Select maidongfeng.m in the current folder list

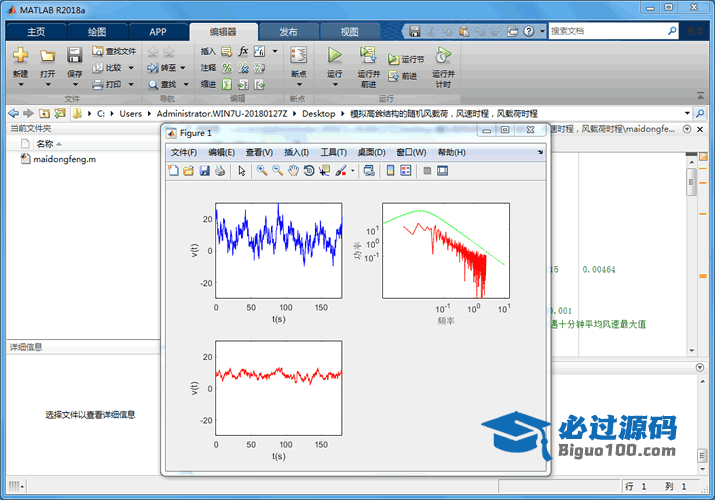(59, 159)
